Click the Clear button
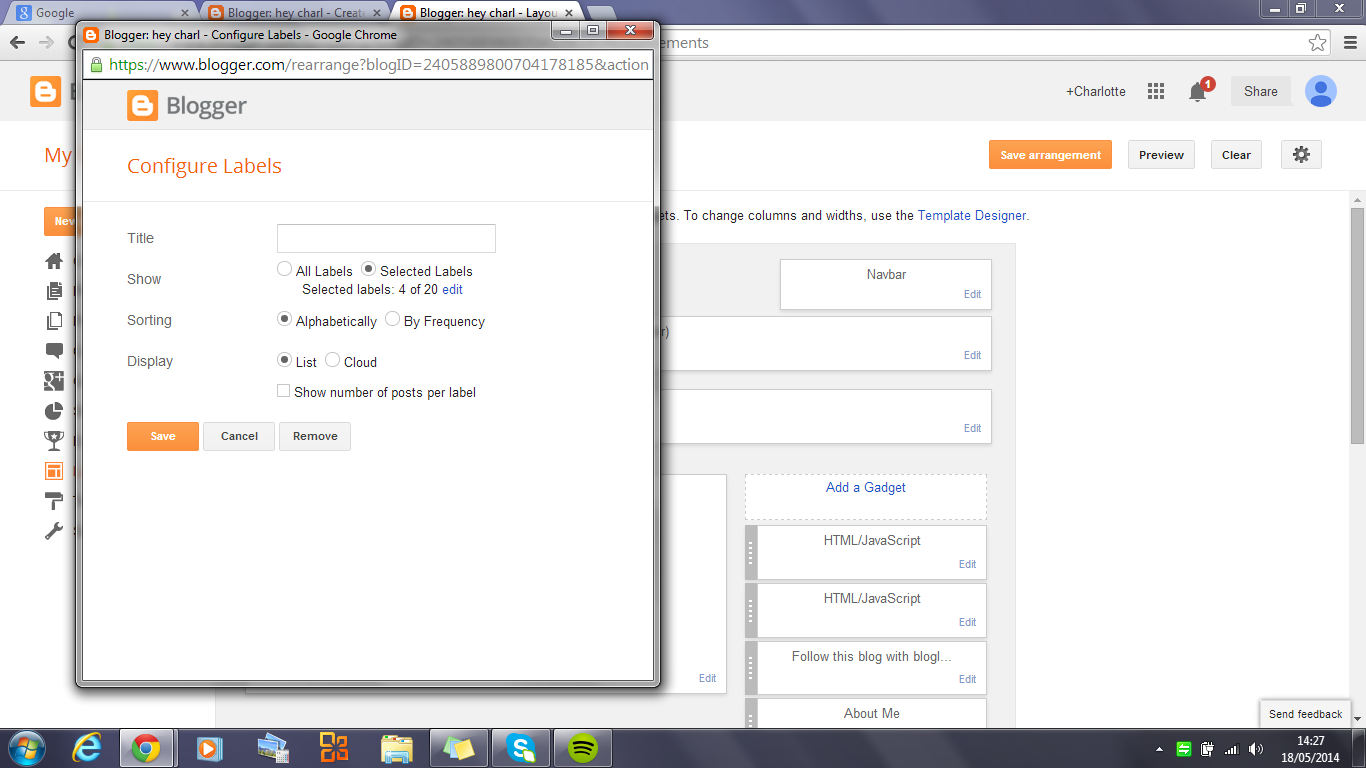This screenshot has height=768, width=1366. 1236,155
